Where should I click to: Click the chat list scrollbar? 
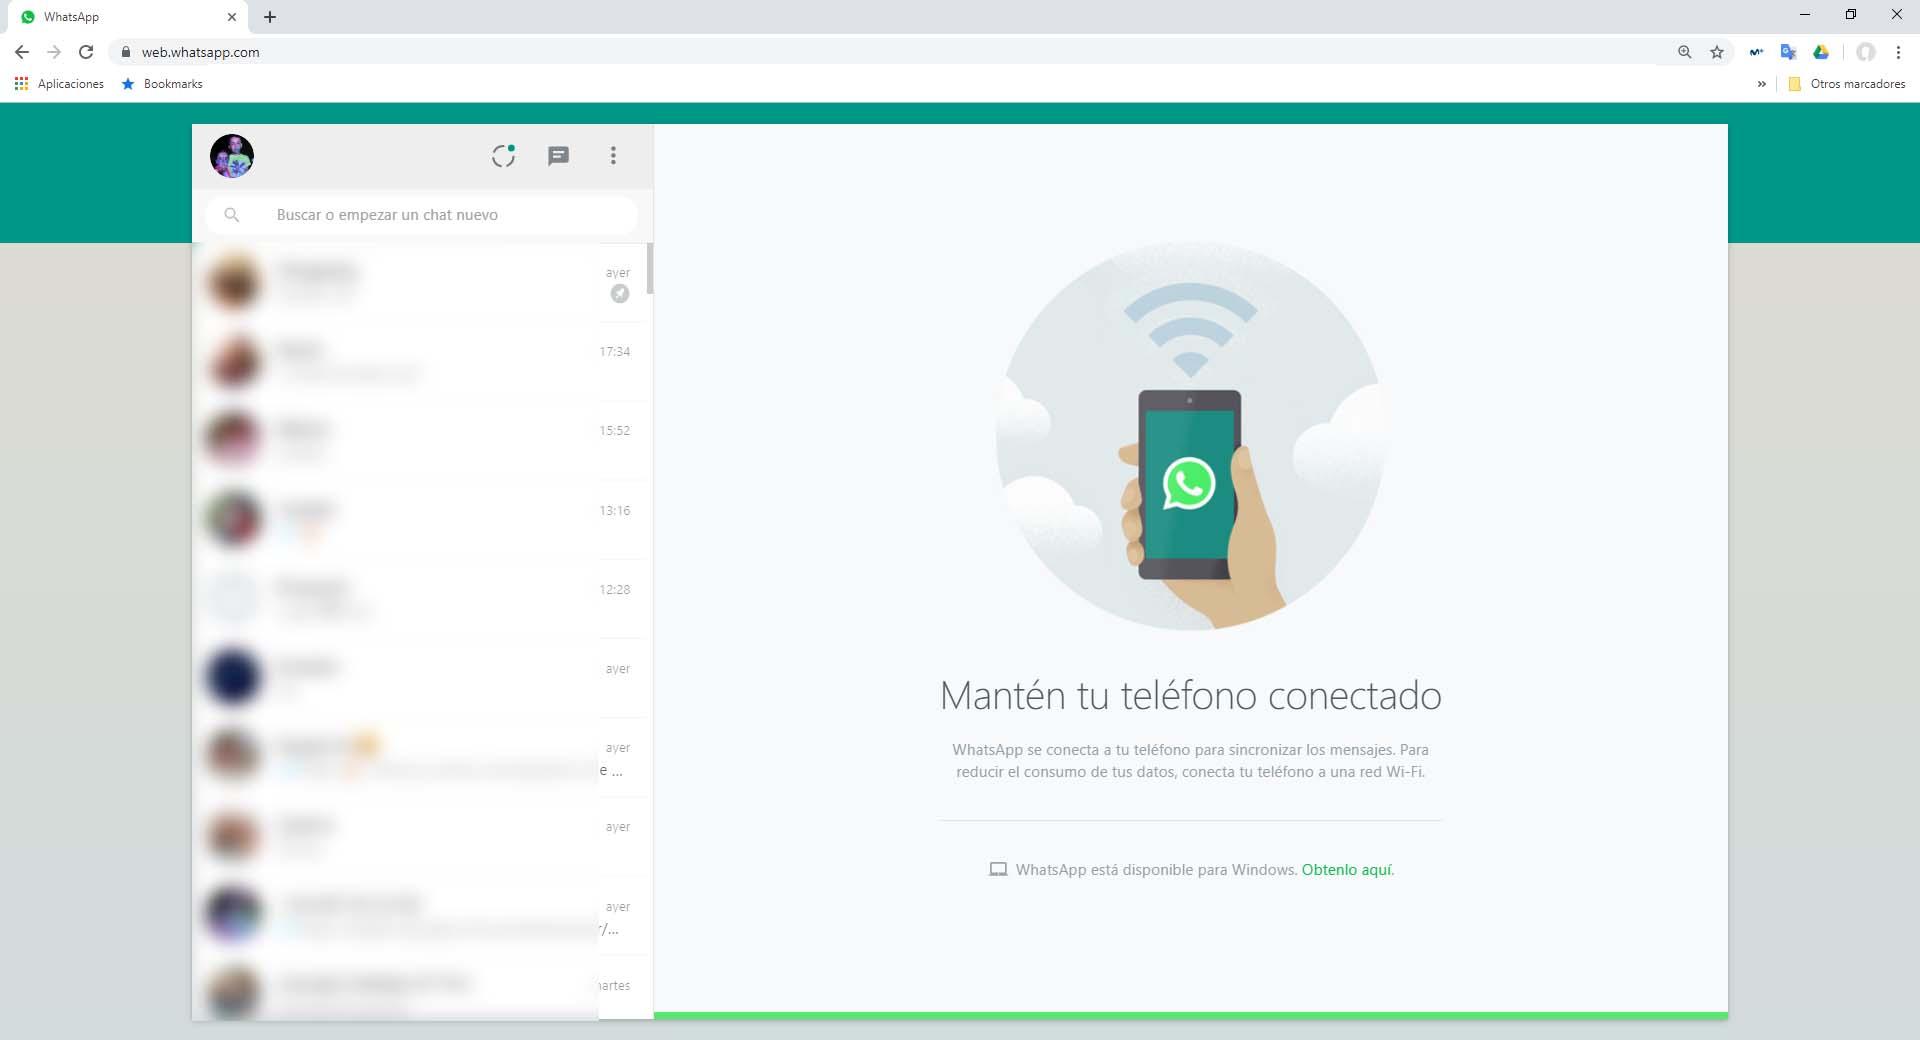click(x=650, y=268)
